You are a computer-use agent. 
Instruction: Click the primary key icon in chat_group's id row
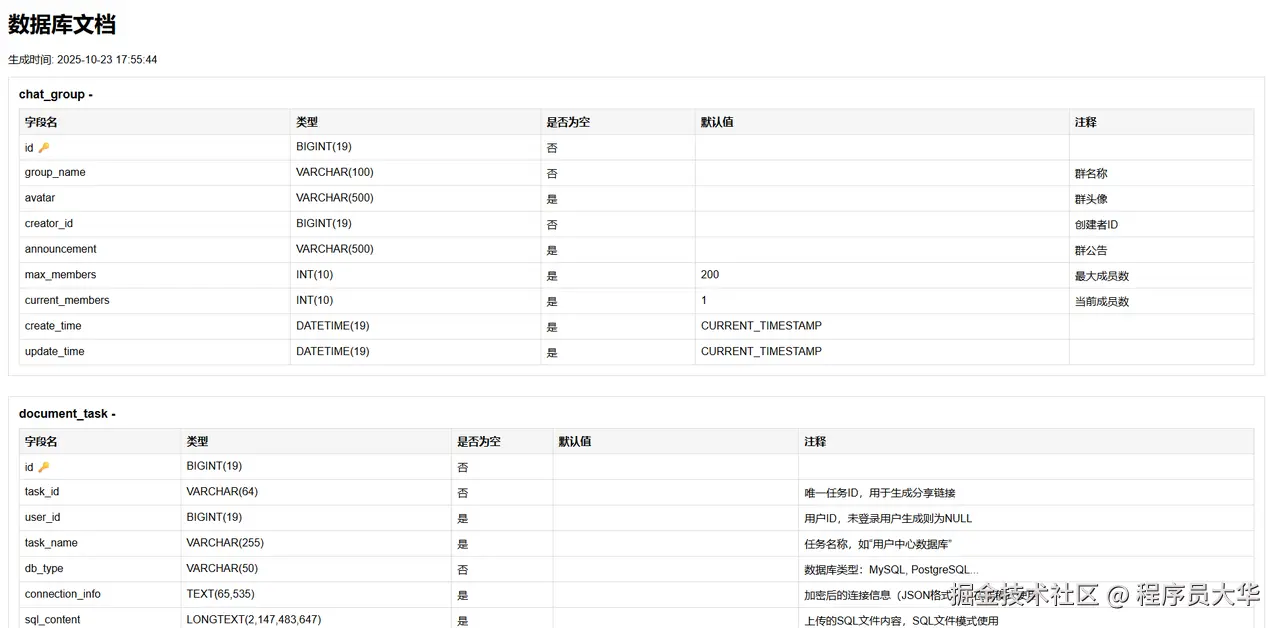43,148
